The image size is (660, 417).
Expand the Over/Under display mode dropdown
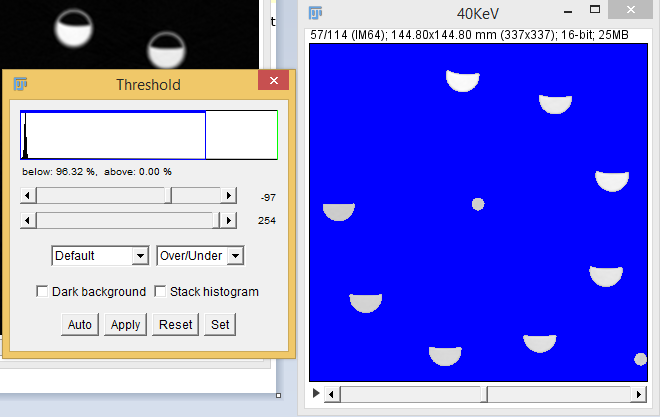(200, 256)
